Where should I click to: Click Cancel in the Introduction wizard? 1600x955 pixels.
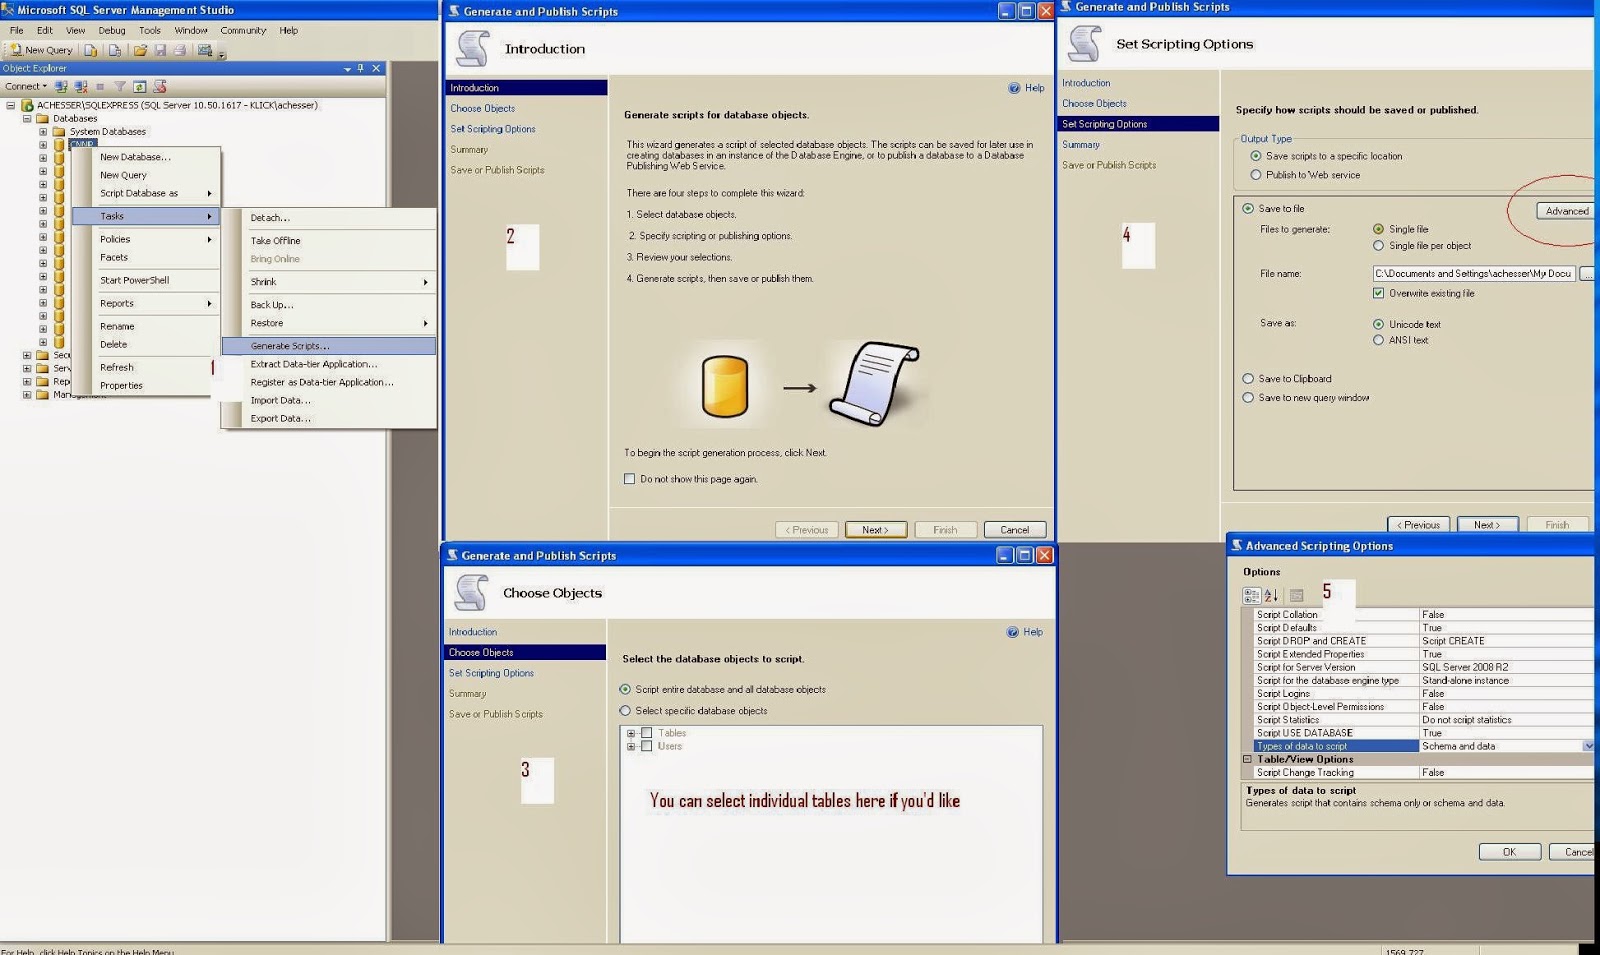[x=1015, y=530]
